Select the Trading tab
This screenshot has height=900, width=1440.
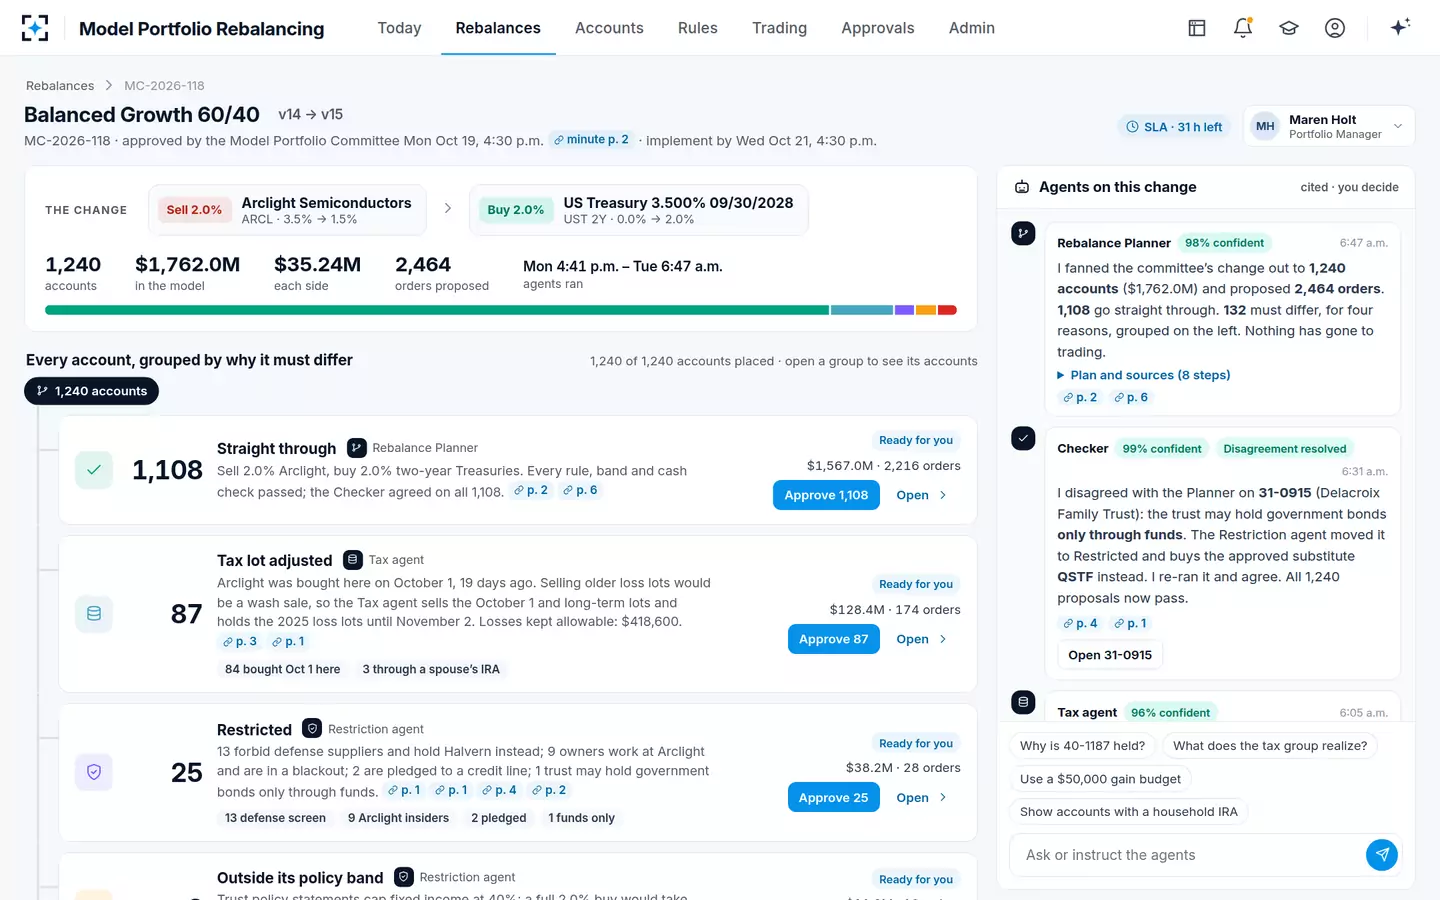click(x=779, y=28)
